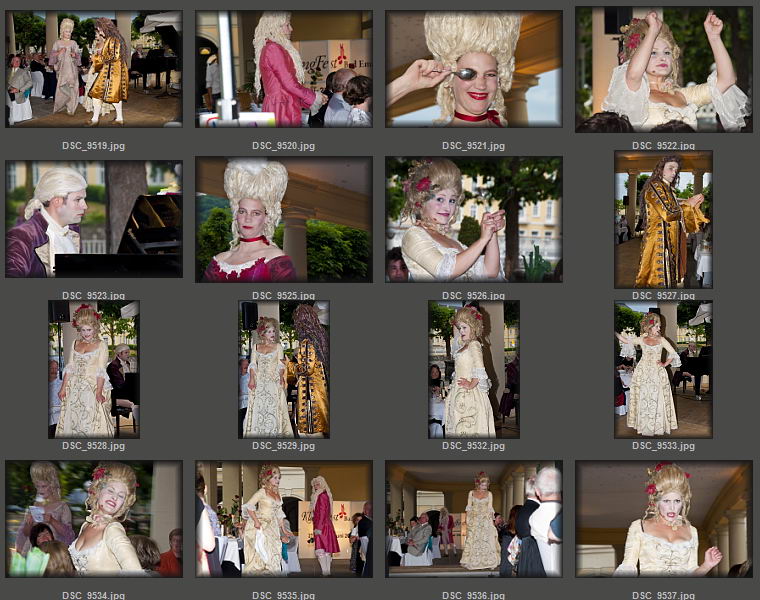Select DSC_9536.jpg thumbnail viewed from the audience
This screenshot has height=600, width=760.
474,519
